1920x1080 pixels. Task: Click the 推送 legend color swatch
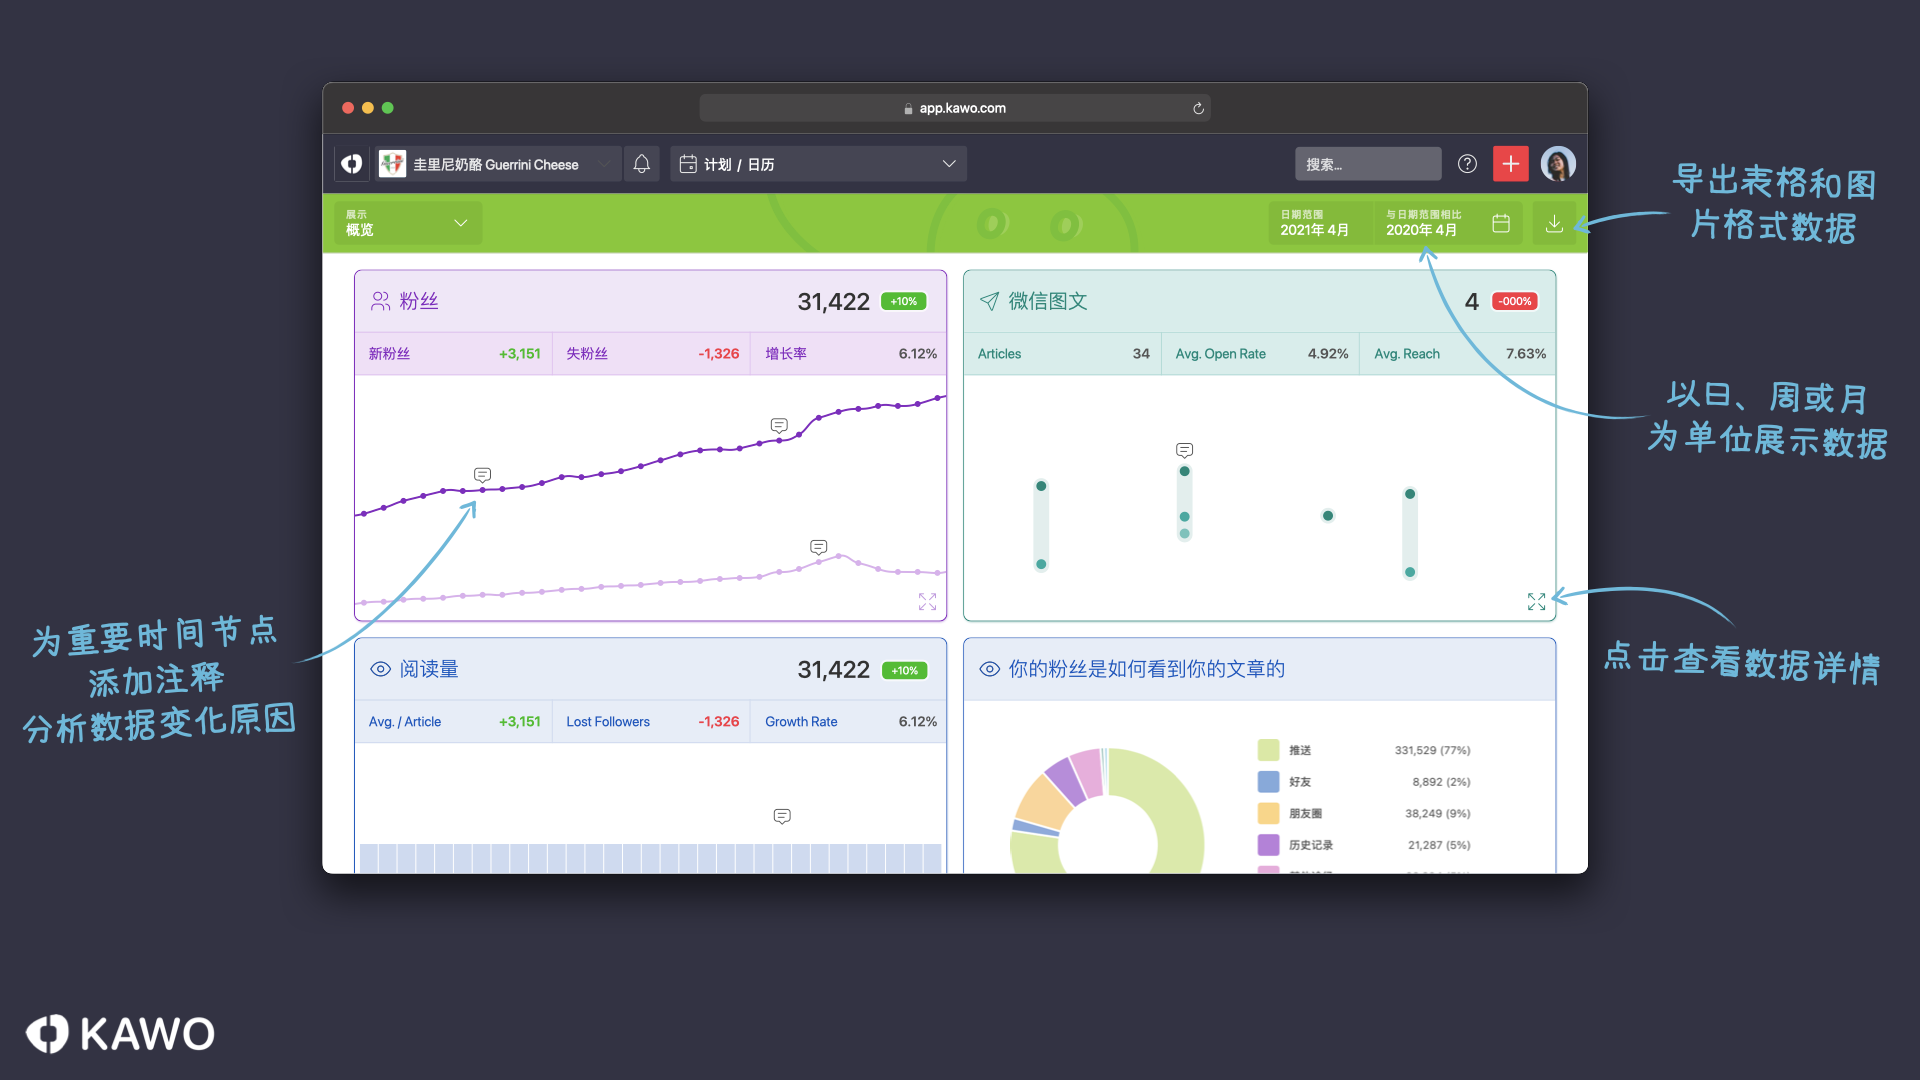[x=1268, y=750]
